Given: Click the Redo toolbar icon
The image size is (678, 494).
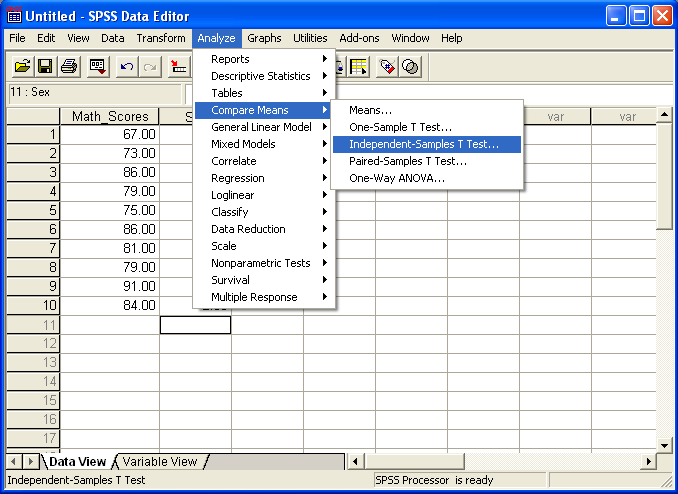Looking at the screenshot, I should click(x=150, y=67).
